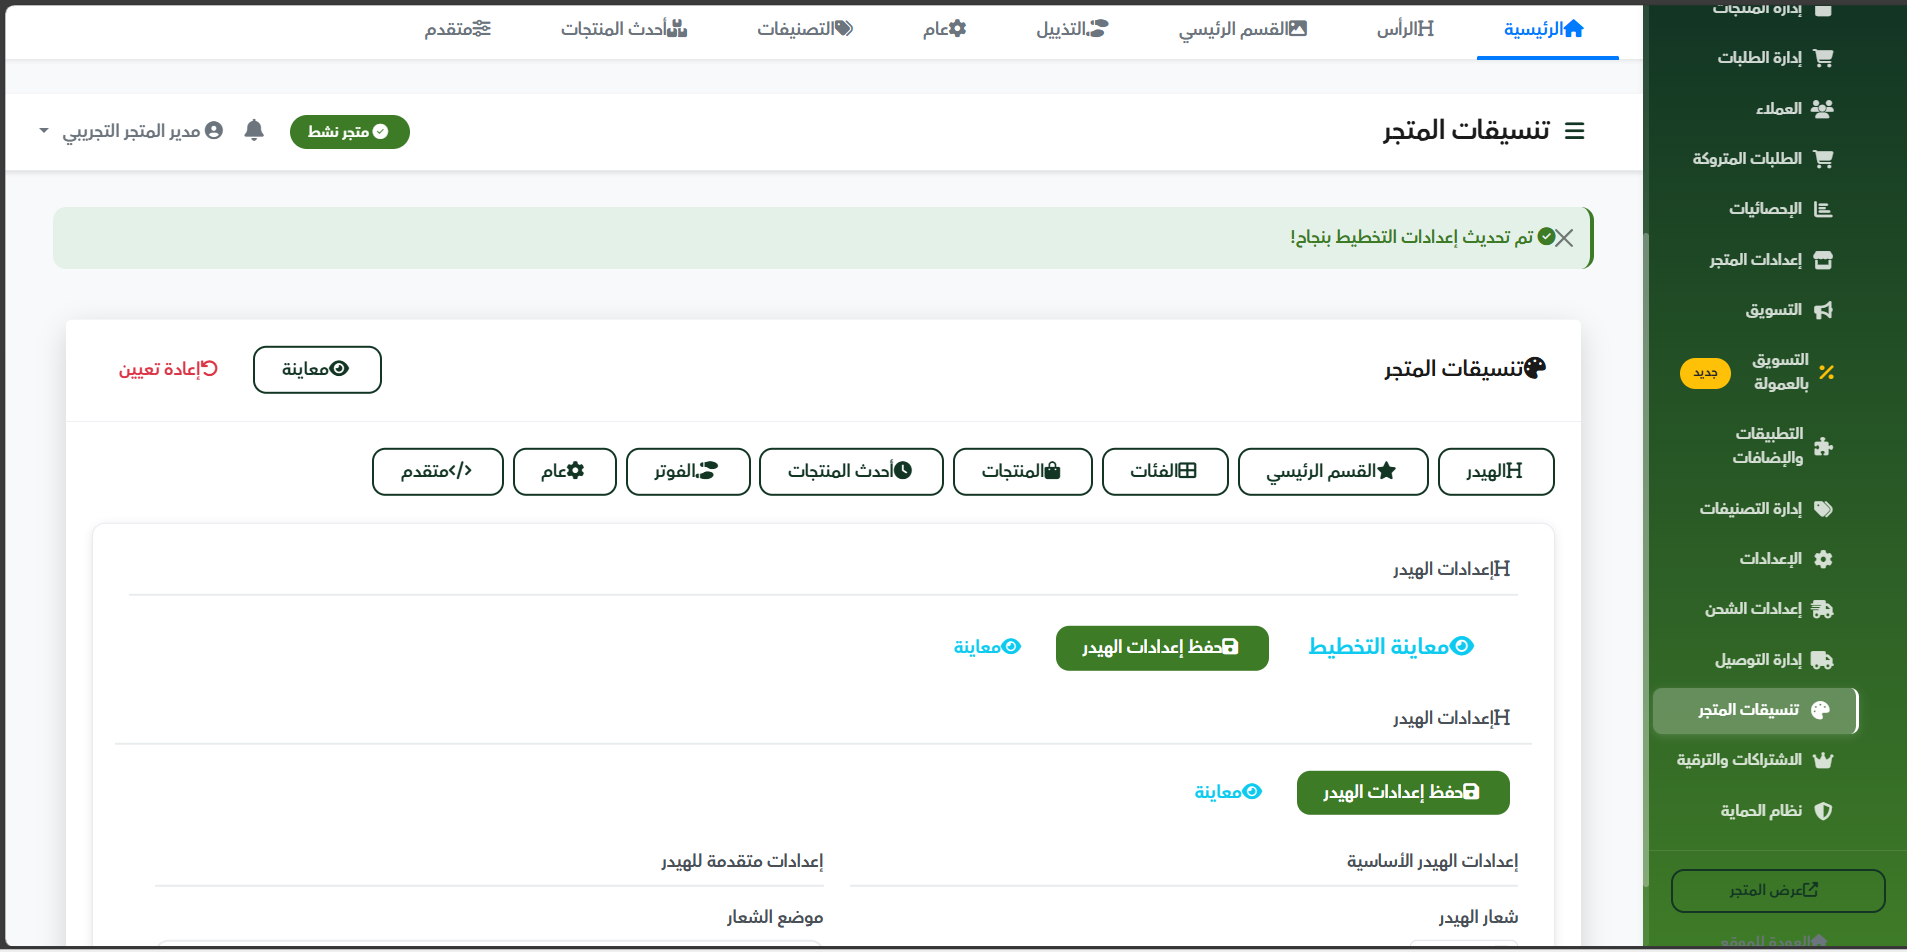Dismiss the success alert with its X
Image resolution: width=1907 pixels, height=952 pixels.
(x=1566, y=237)
